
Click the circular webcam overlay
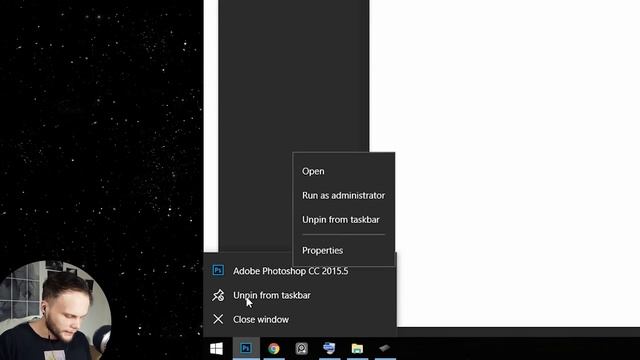[x=55, y=310]
